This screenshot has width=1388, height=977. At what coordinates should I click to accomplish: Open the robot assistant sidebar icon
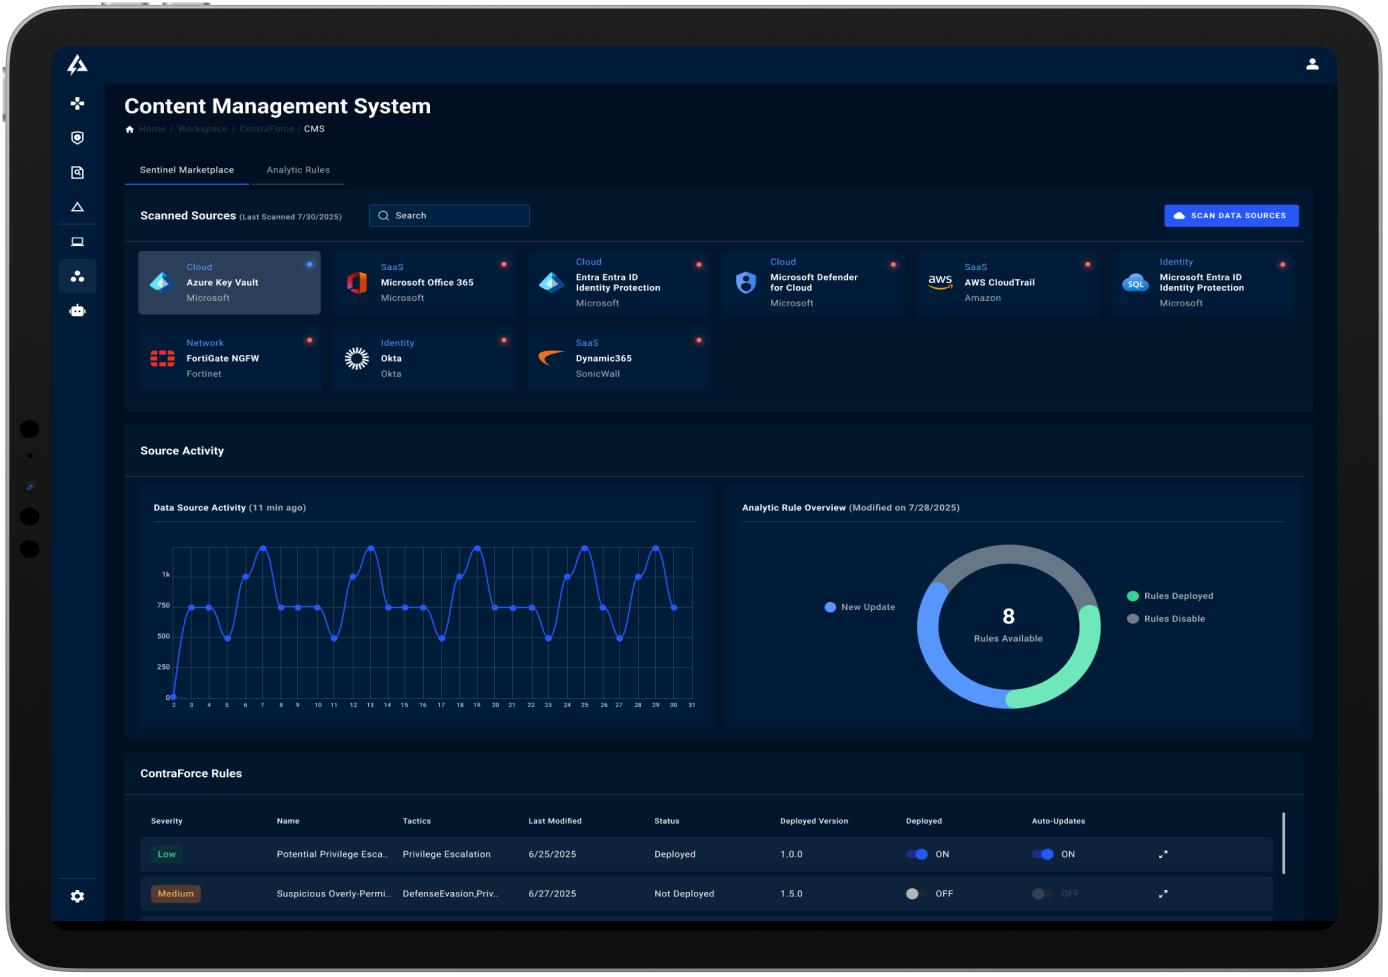(x=77, y=310)
